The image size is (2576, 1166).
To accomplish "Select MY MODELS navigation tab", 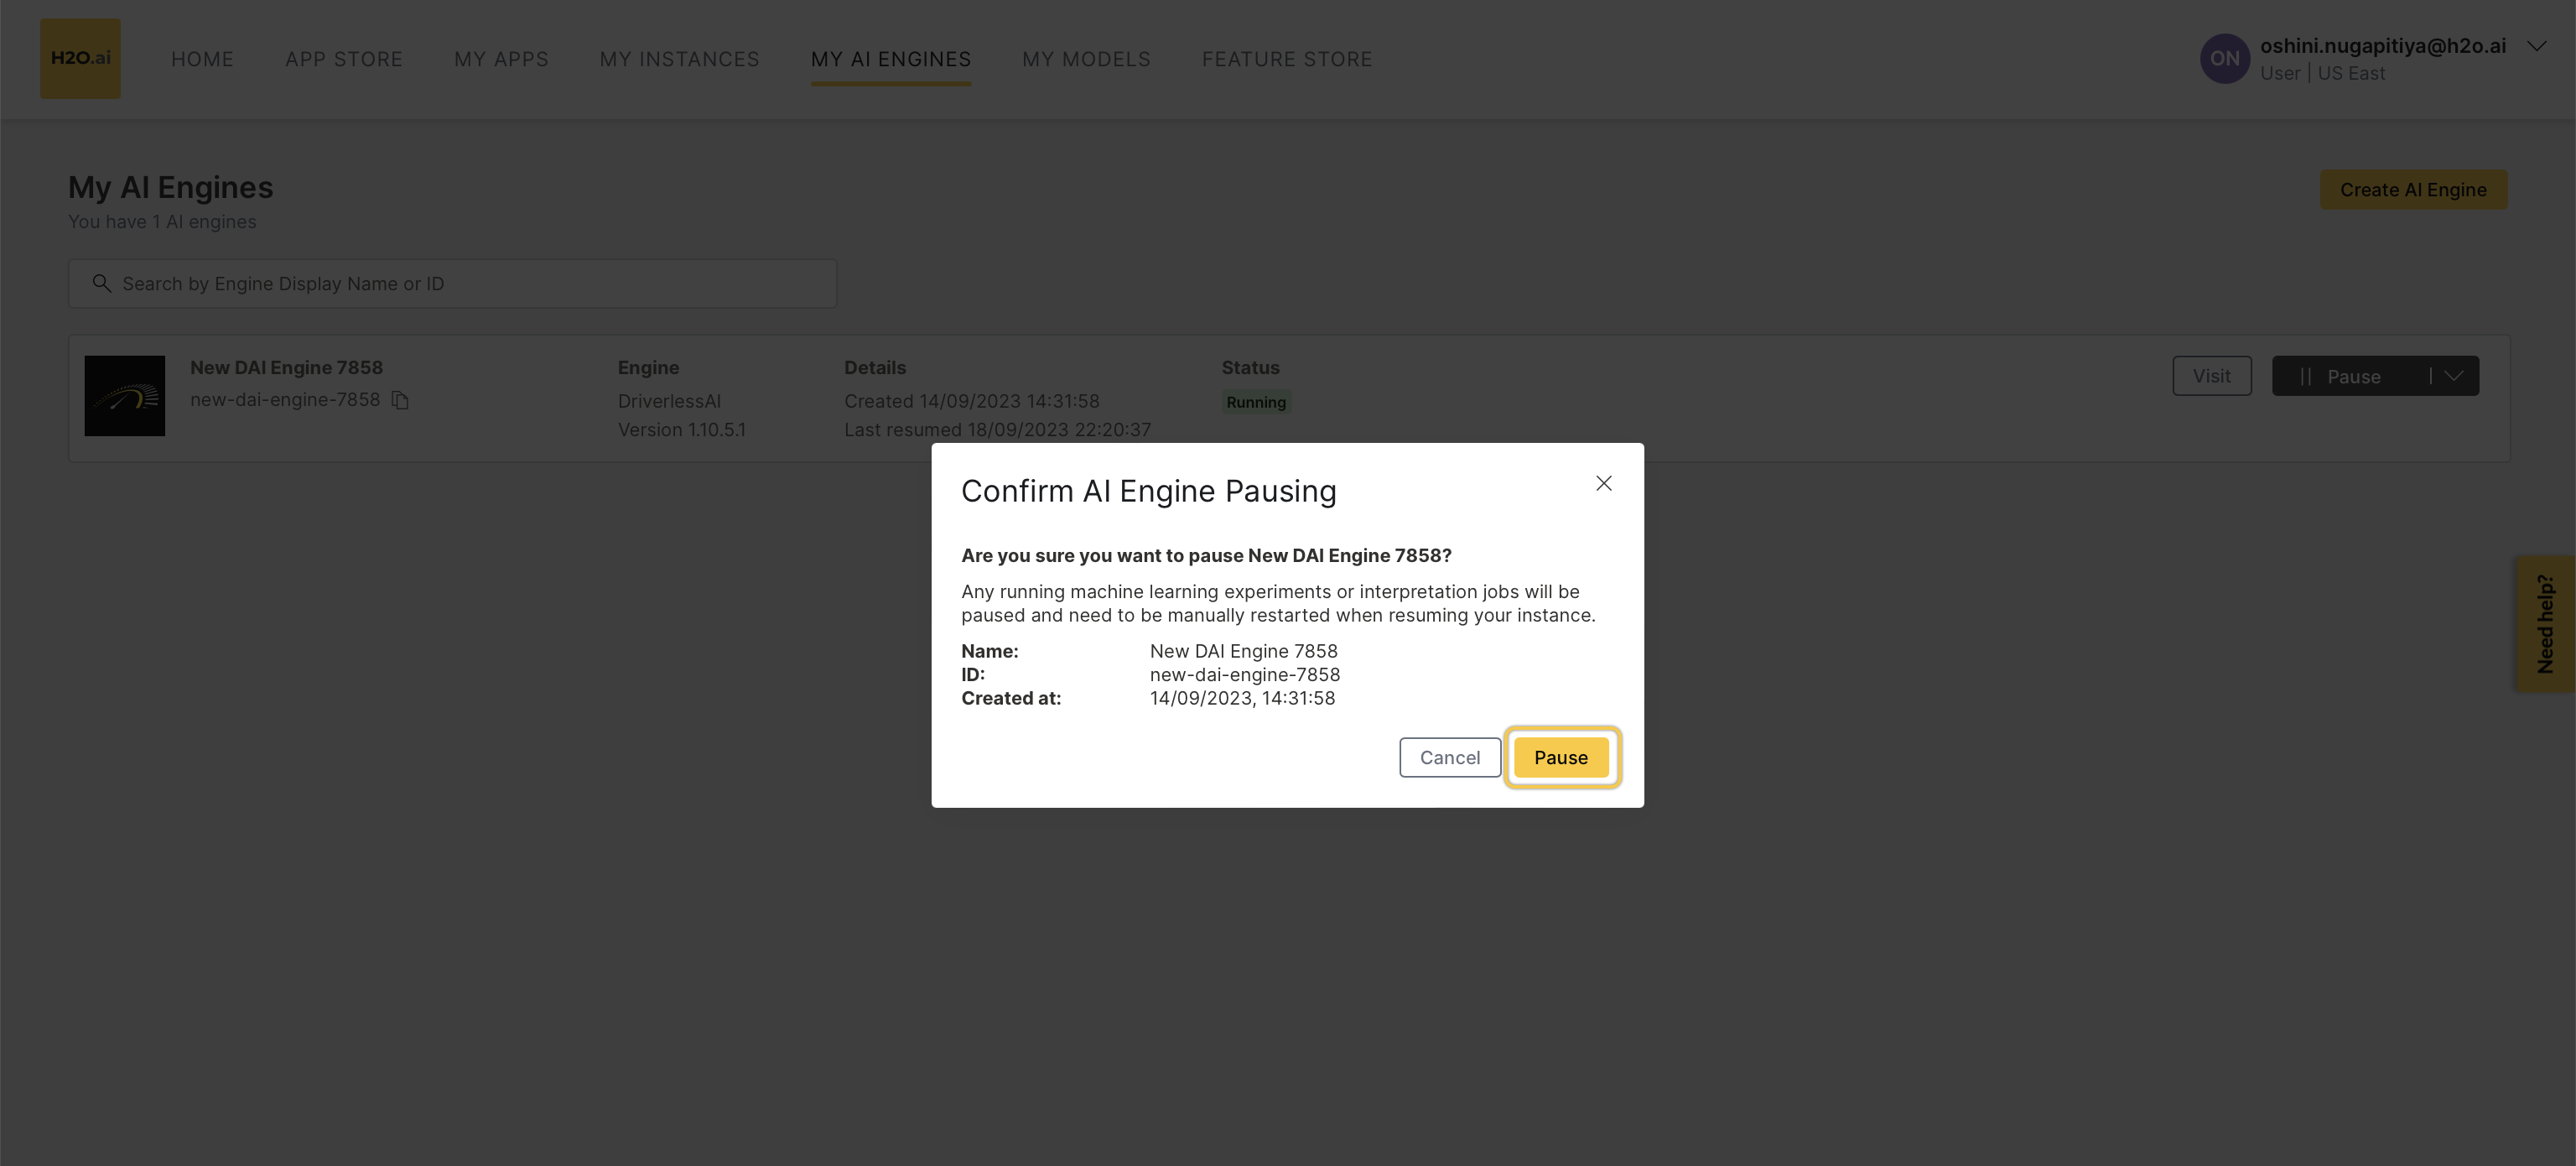I will pos(1086,60).
